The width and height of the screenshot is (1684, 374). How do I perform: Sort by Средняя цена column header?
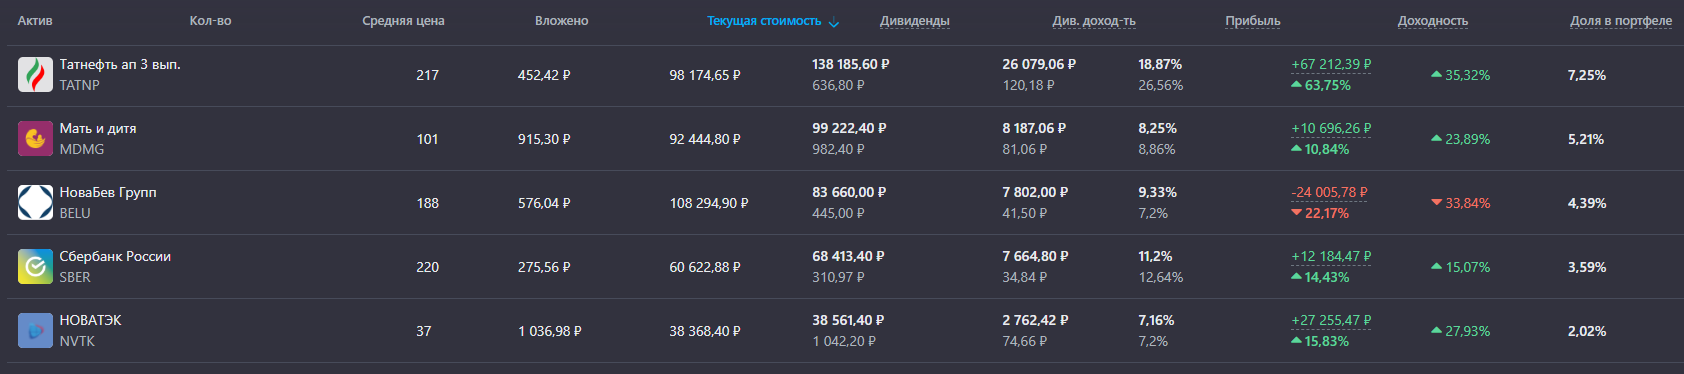pyautogui.click(x=403, y=21)
